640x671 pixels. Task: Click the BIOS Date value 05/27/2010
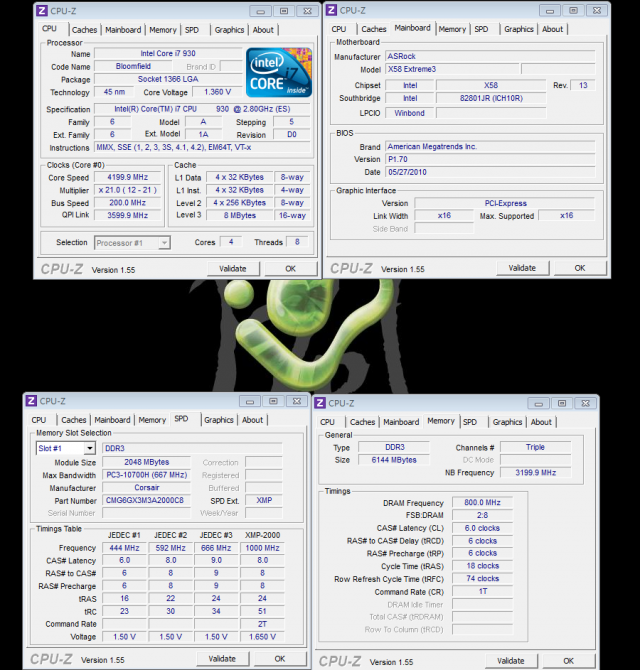[490, 172]
